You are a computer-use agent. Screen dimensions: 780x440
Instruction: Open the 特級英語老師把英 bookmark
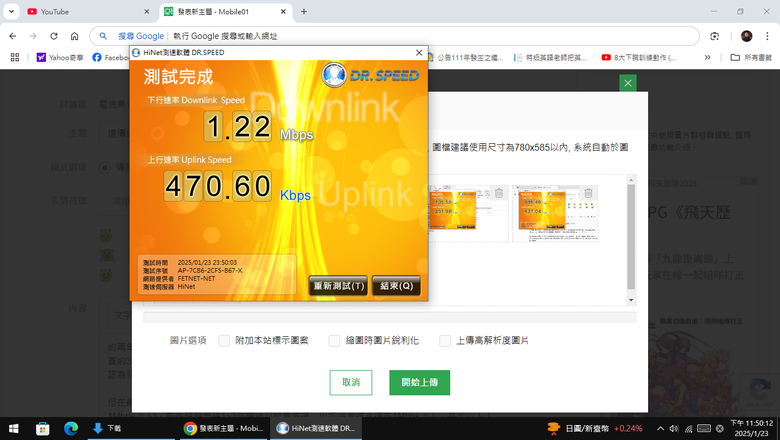point(550,57)
